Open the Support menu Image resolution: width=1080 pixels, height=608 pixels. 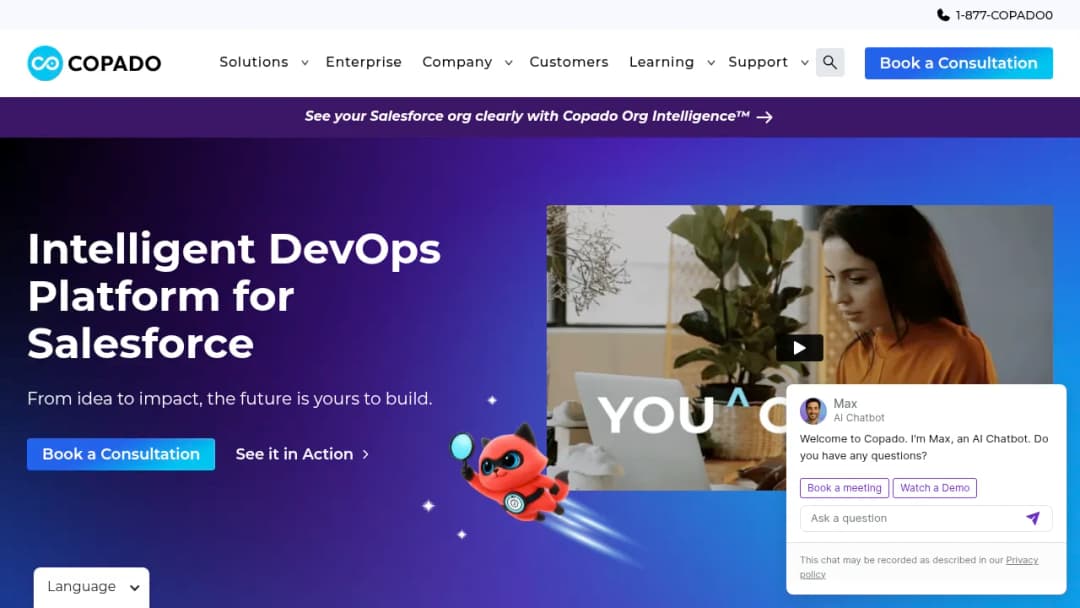tap(758, 62)
